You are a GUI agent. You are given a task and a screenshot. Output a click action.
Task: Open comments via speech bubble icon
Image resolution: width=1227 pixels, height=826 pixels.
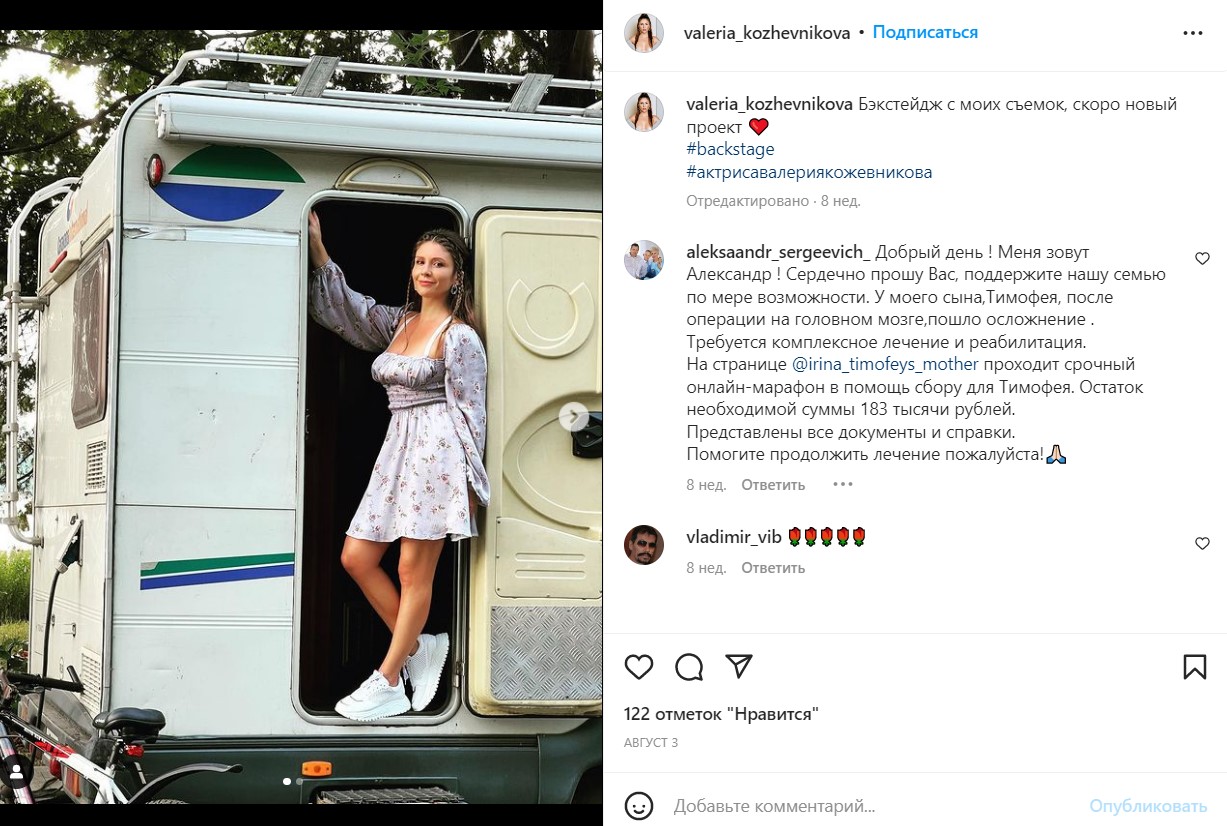point(689,667)
